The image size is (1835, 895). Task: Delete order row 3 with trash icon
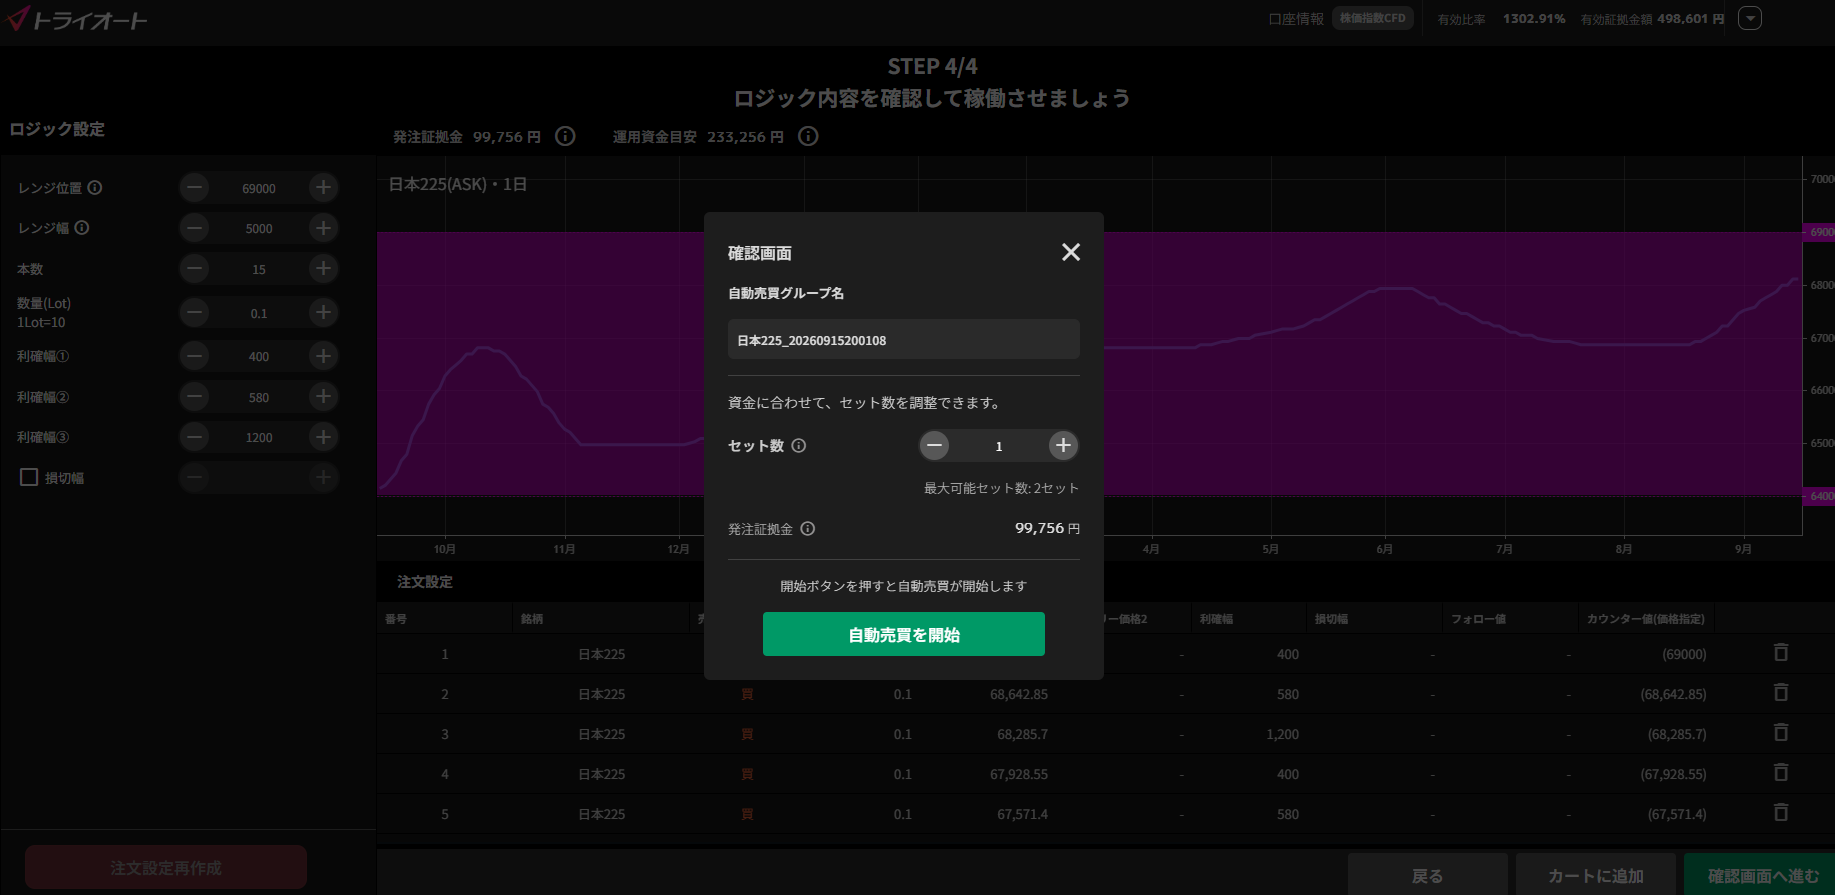click(1781, 733)
